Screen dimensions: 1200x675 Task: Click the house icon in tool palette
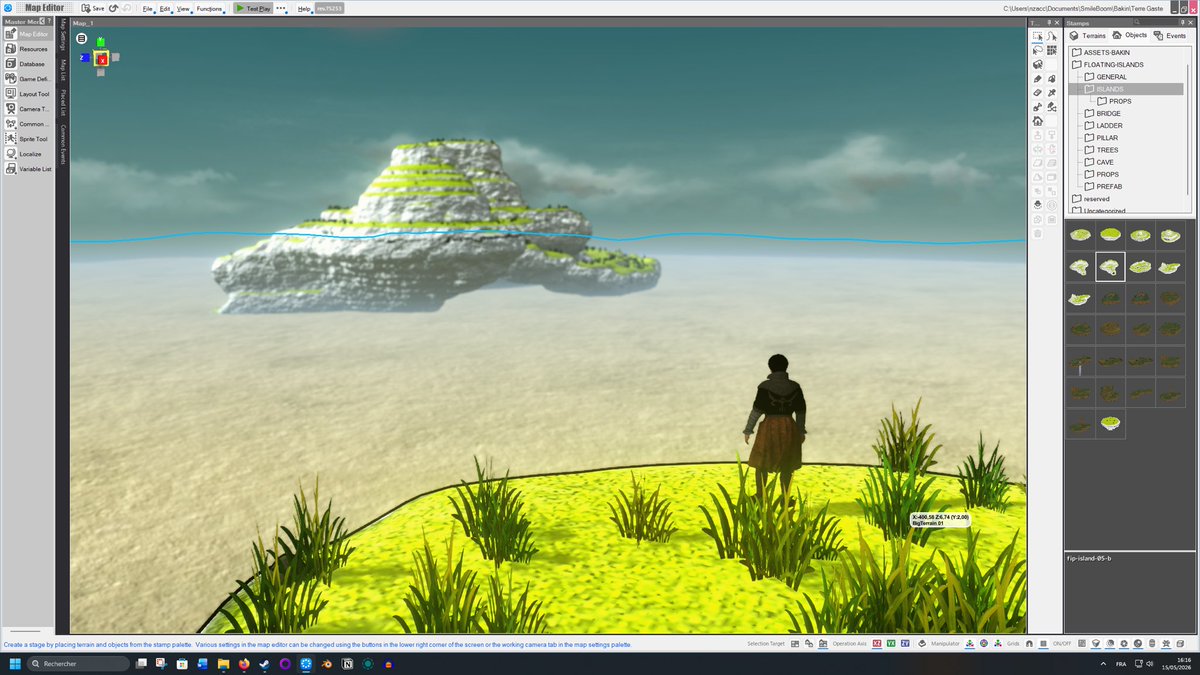(x=1037, y=120)
